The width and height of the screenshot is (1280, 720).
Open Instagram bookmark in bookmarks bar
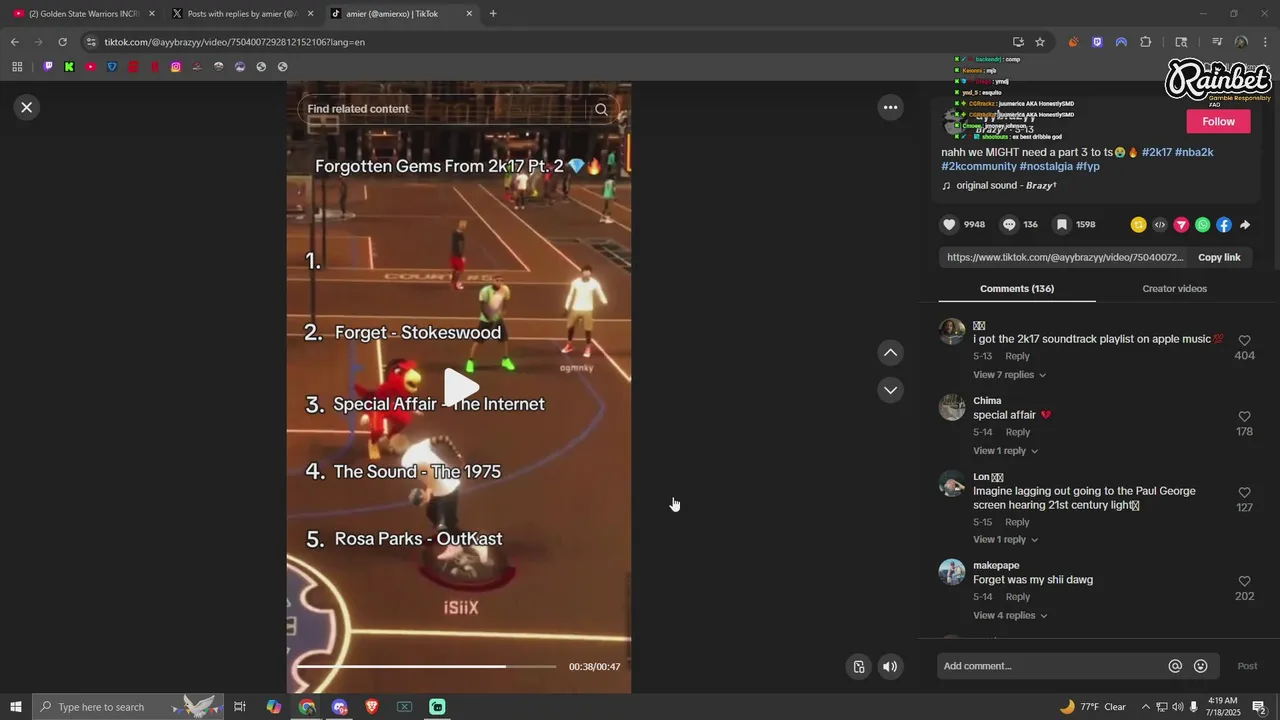175,67
